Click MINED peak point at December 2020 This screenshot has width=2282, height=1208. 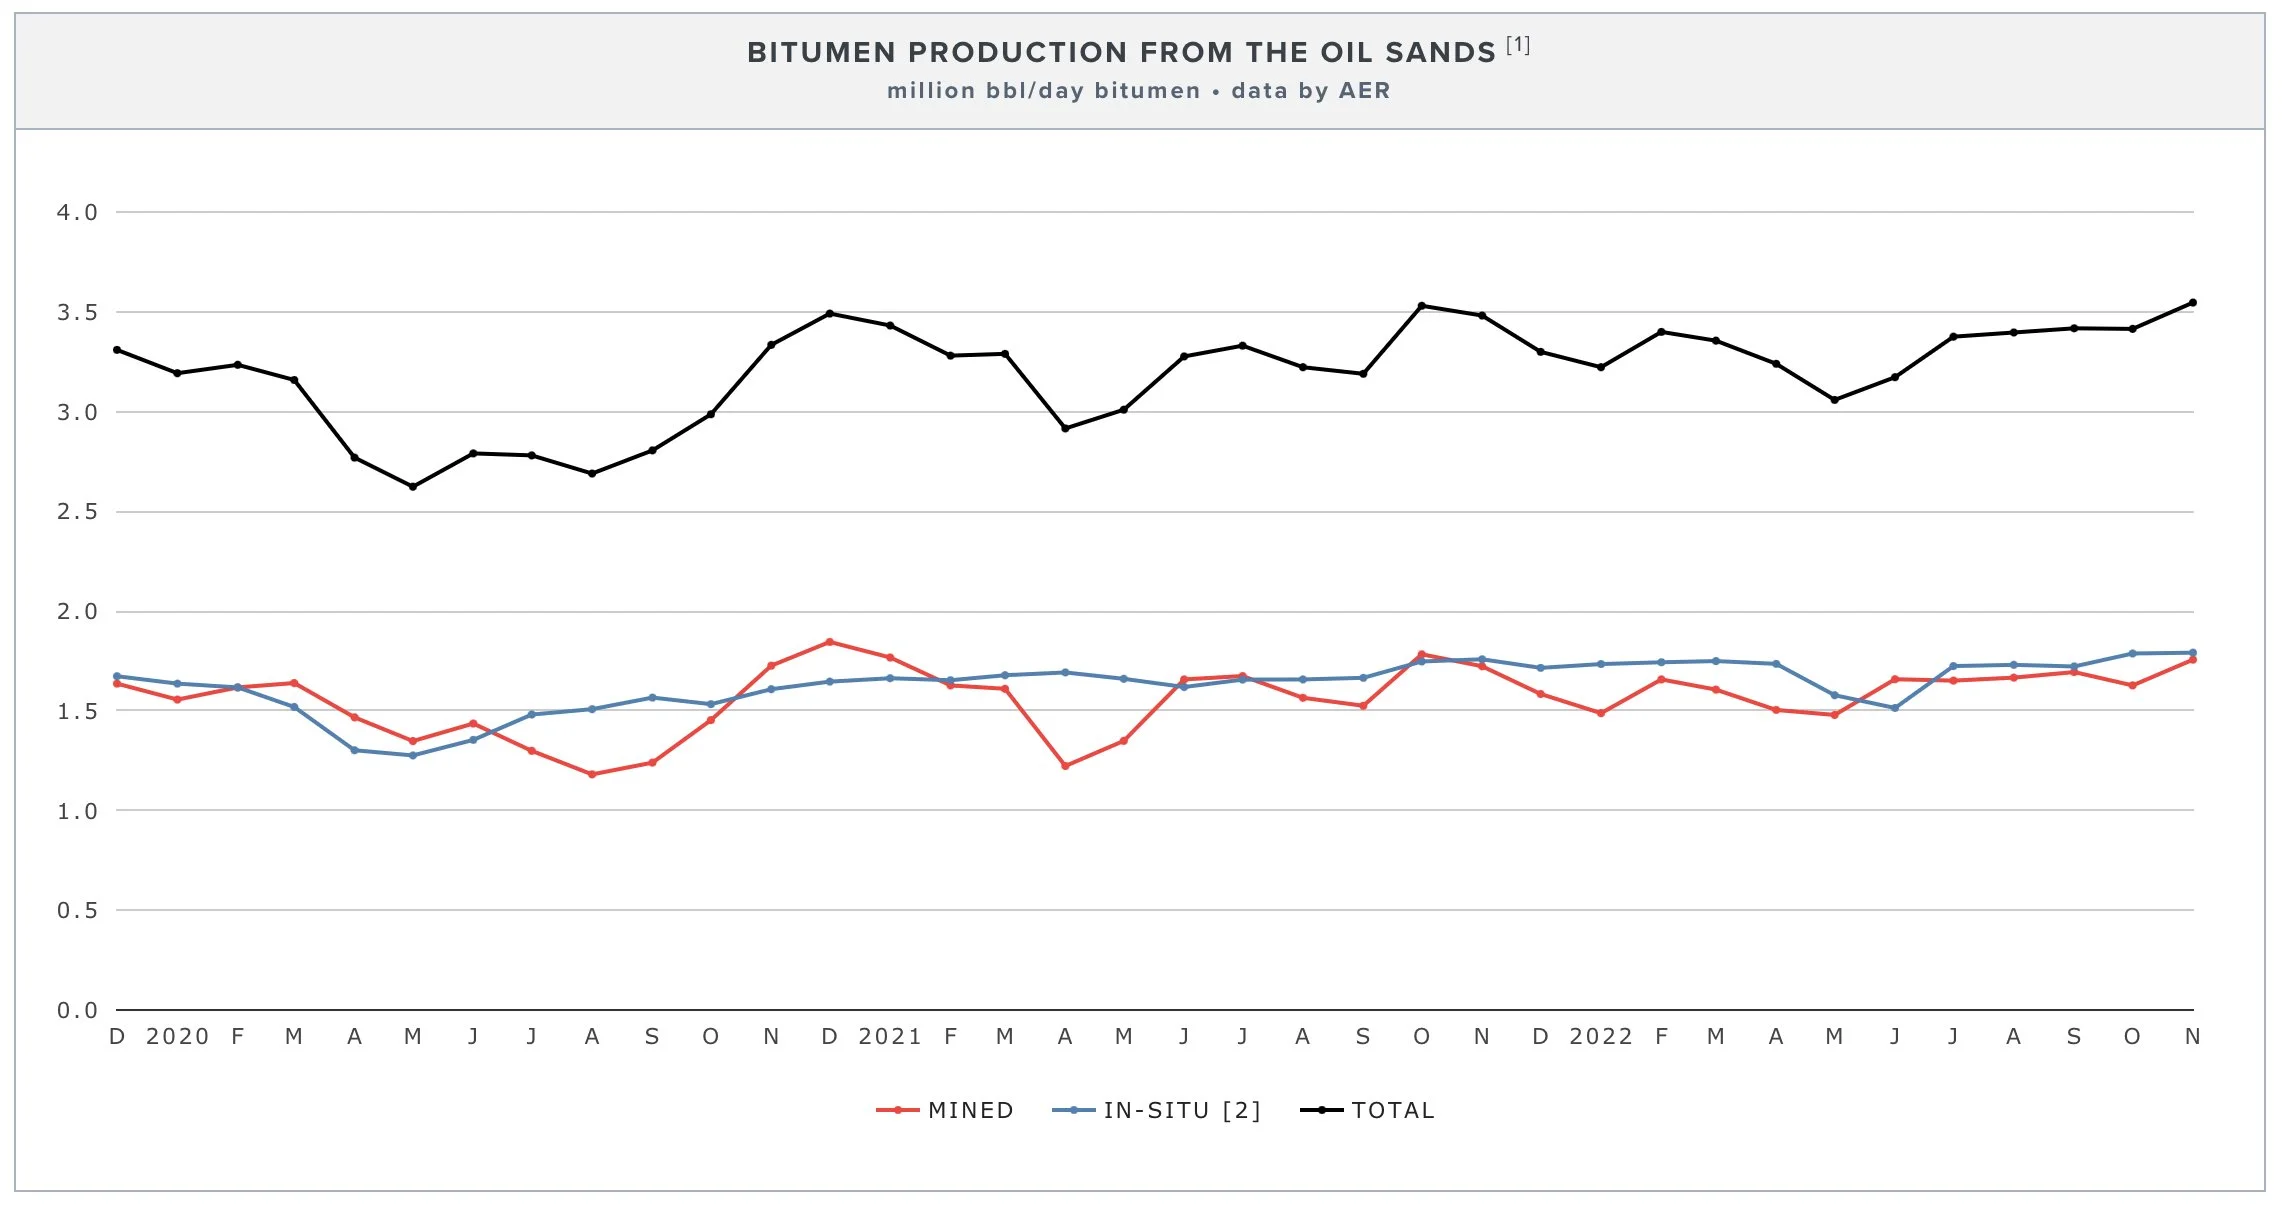coord(829,642)
